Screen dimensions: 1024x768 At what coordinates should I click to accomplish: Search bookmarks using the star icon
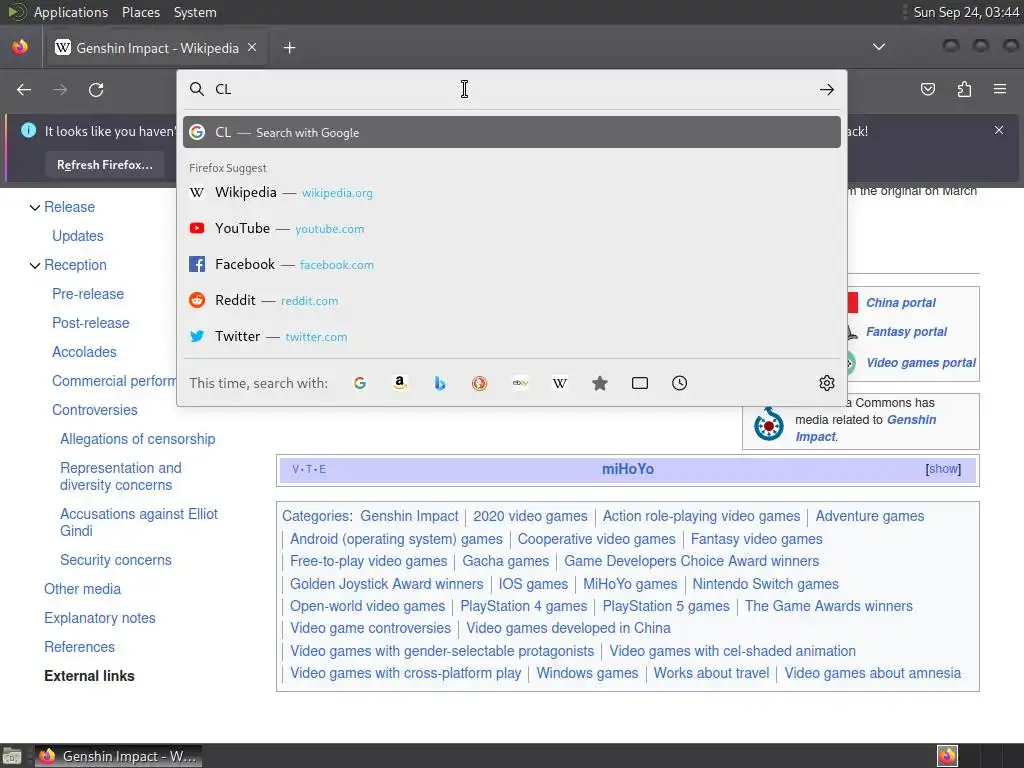(600, 383)
